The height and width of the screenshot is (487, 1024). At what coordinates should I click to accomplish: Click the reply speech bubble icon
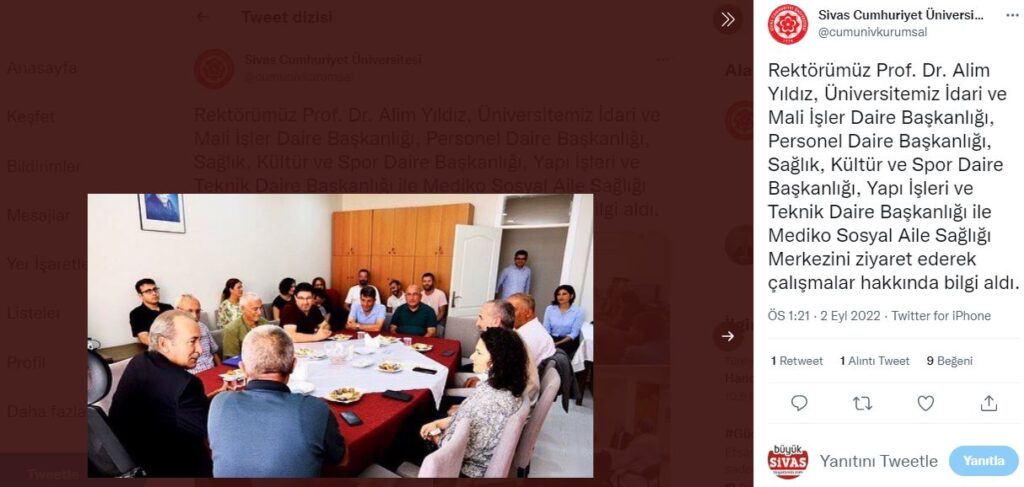(x=799, y=403)
